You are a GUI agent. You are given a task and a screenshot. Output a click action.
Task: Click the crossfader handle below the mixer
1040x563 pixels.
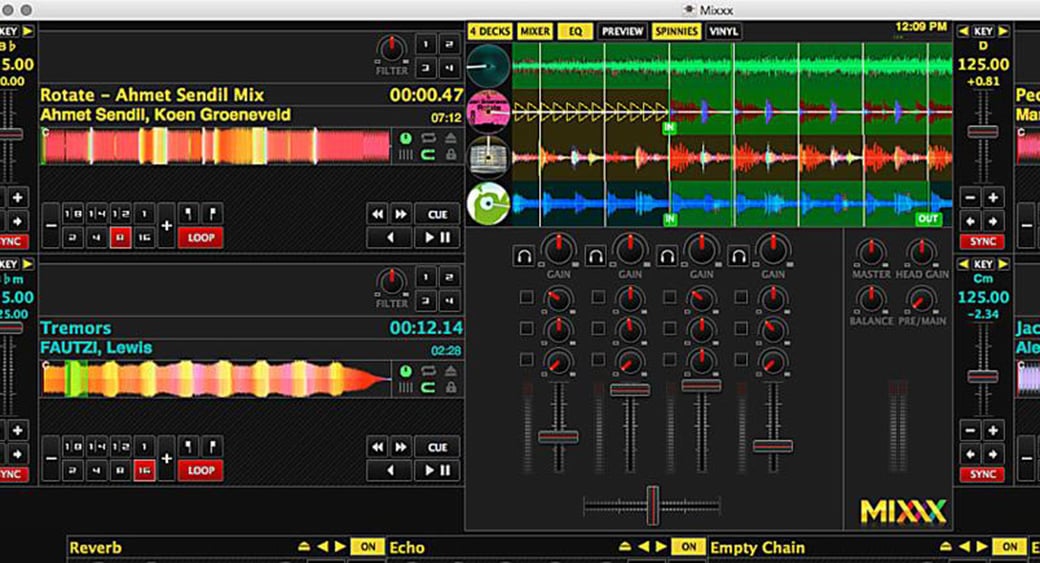coord(652,504)
